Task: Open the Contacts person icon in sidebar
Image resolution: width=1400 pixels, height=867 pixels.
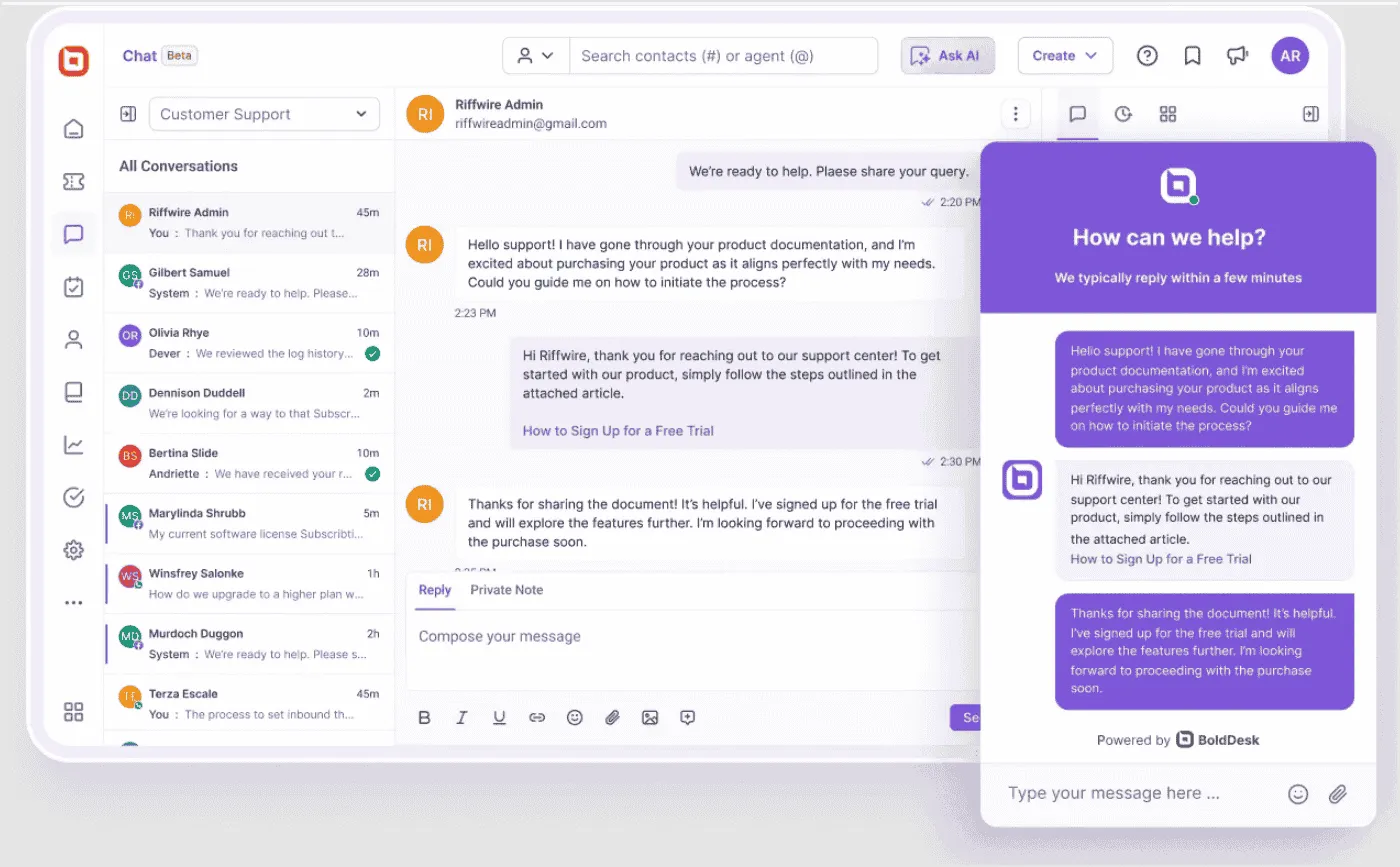Action: tap(73, 340)
